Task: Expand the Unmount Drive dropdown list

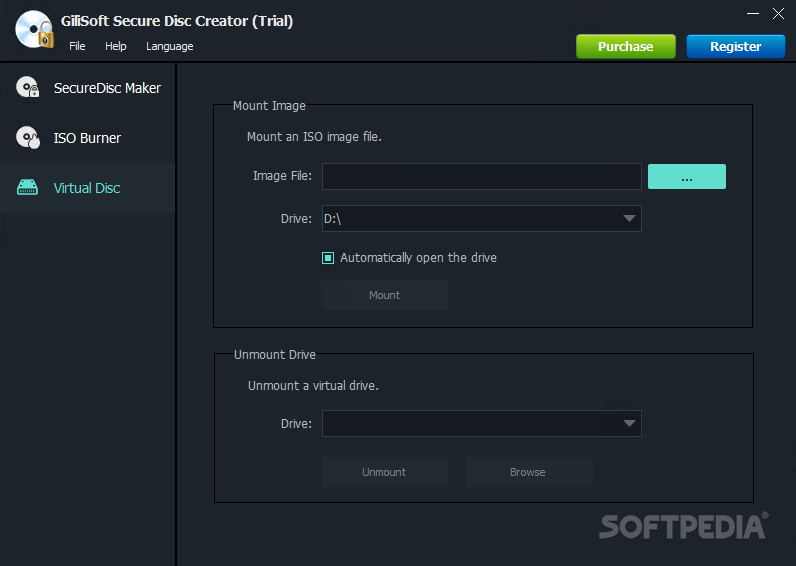Action: coord(481,423)
